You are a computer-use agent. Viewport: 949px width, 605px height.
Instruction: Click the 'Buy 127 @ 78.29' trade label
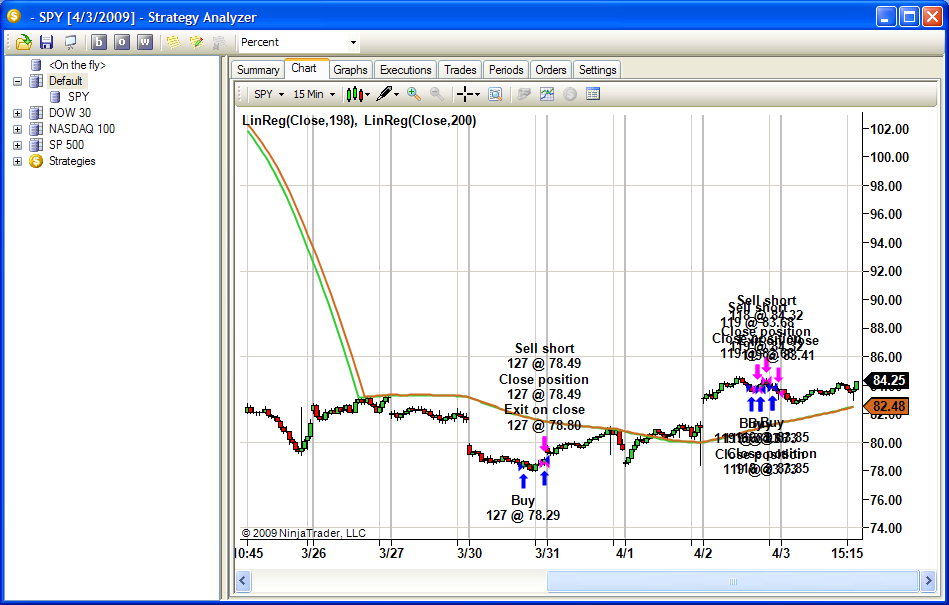[523, 508]
